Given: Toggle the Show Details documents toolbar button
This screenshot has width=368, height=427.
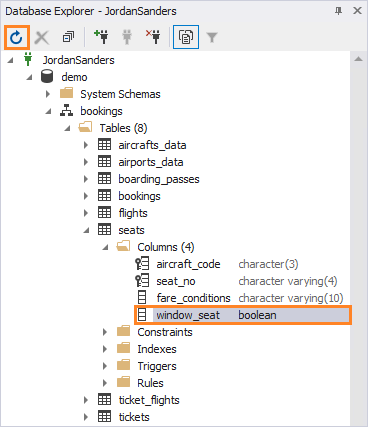Looking at the screenshot, I should tap(186, 37).
